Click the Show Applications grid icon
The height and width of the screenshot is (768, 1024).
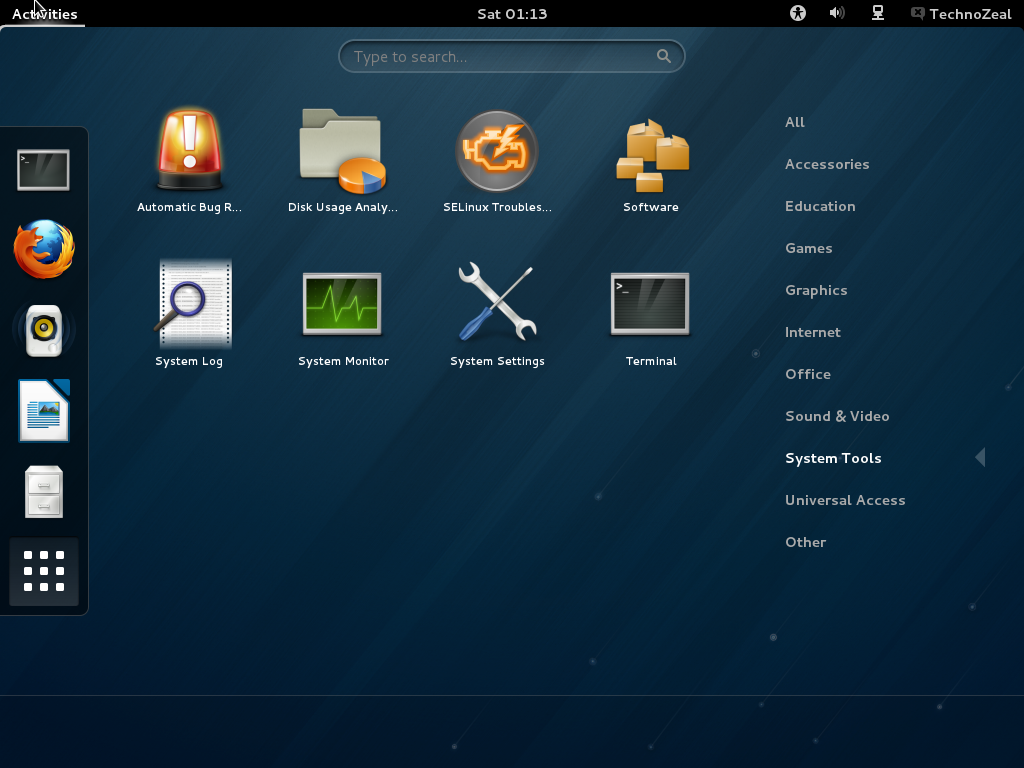[43, 572]
